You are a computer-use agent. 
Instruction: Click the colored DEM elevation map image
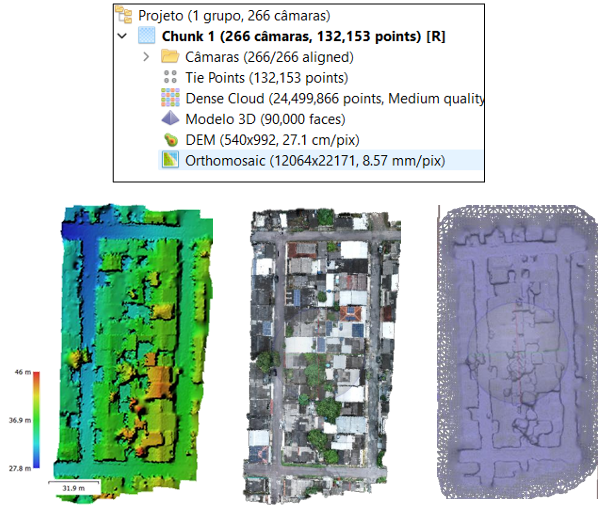[x=133, y=353]
